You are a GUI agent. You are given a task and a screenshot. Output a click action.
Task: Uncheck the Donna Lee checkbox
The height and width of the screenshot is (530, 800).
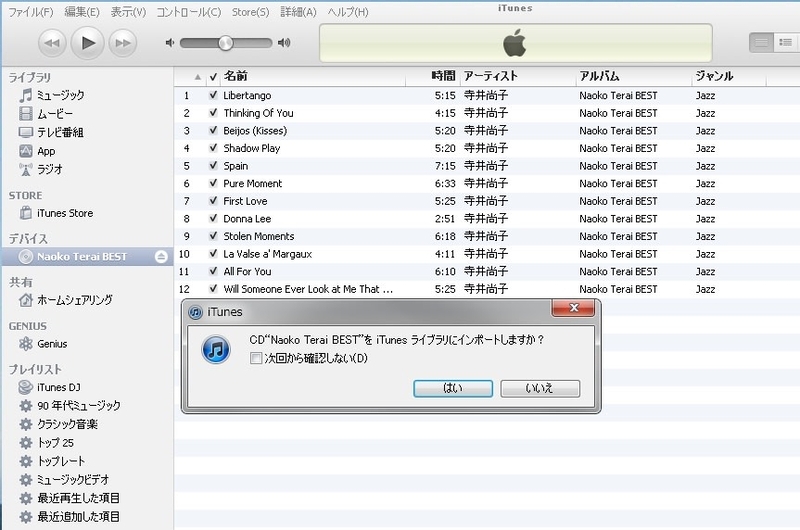click(213, 218)
